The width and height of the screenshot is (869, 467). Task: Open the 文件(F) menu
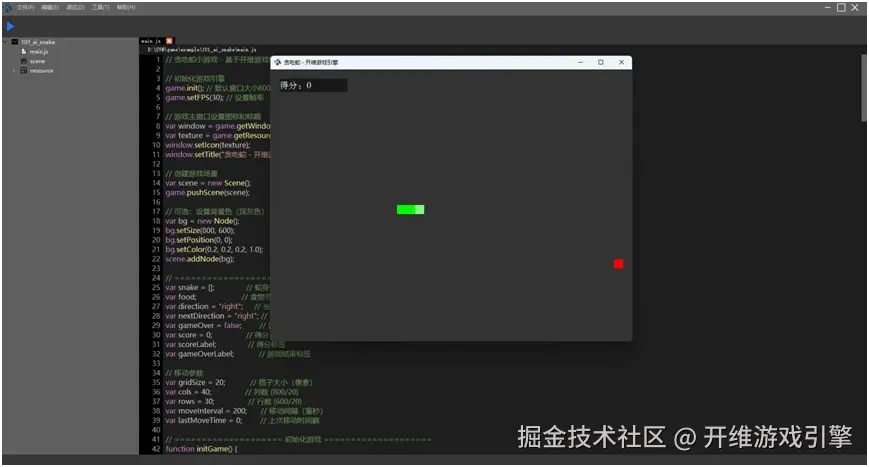coord(25,7)
